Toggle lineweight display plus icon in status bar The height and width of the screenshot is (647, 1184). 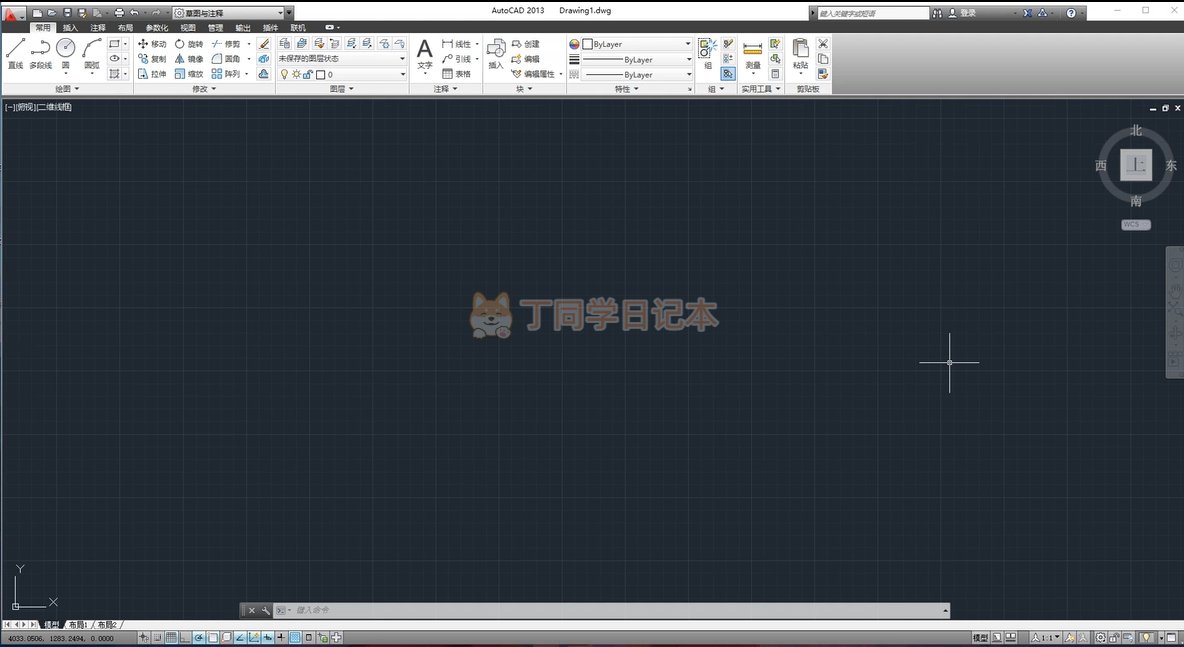coord(281,638)
